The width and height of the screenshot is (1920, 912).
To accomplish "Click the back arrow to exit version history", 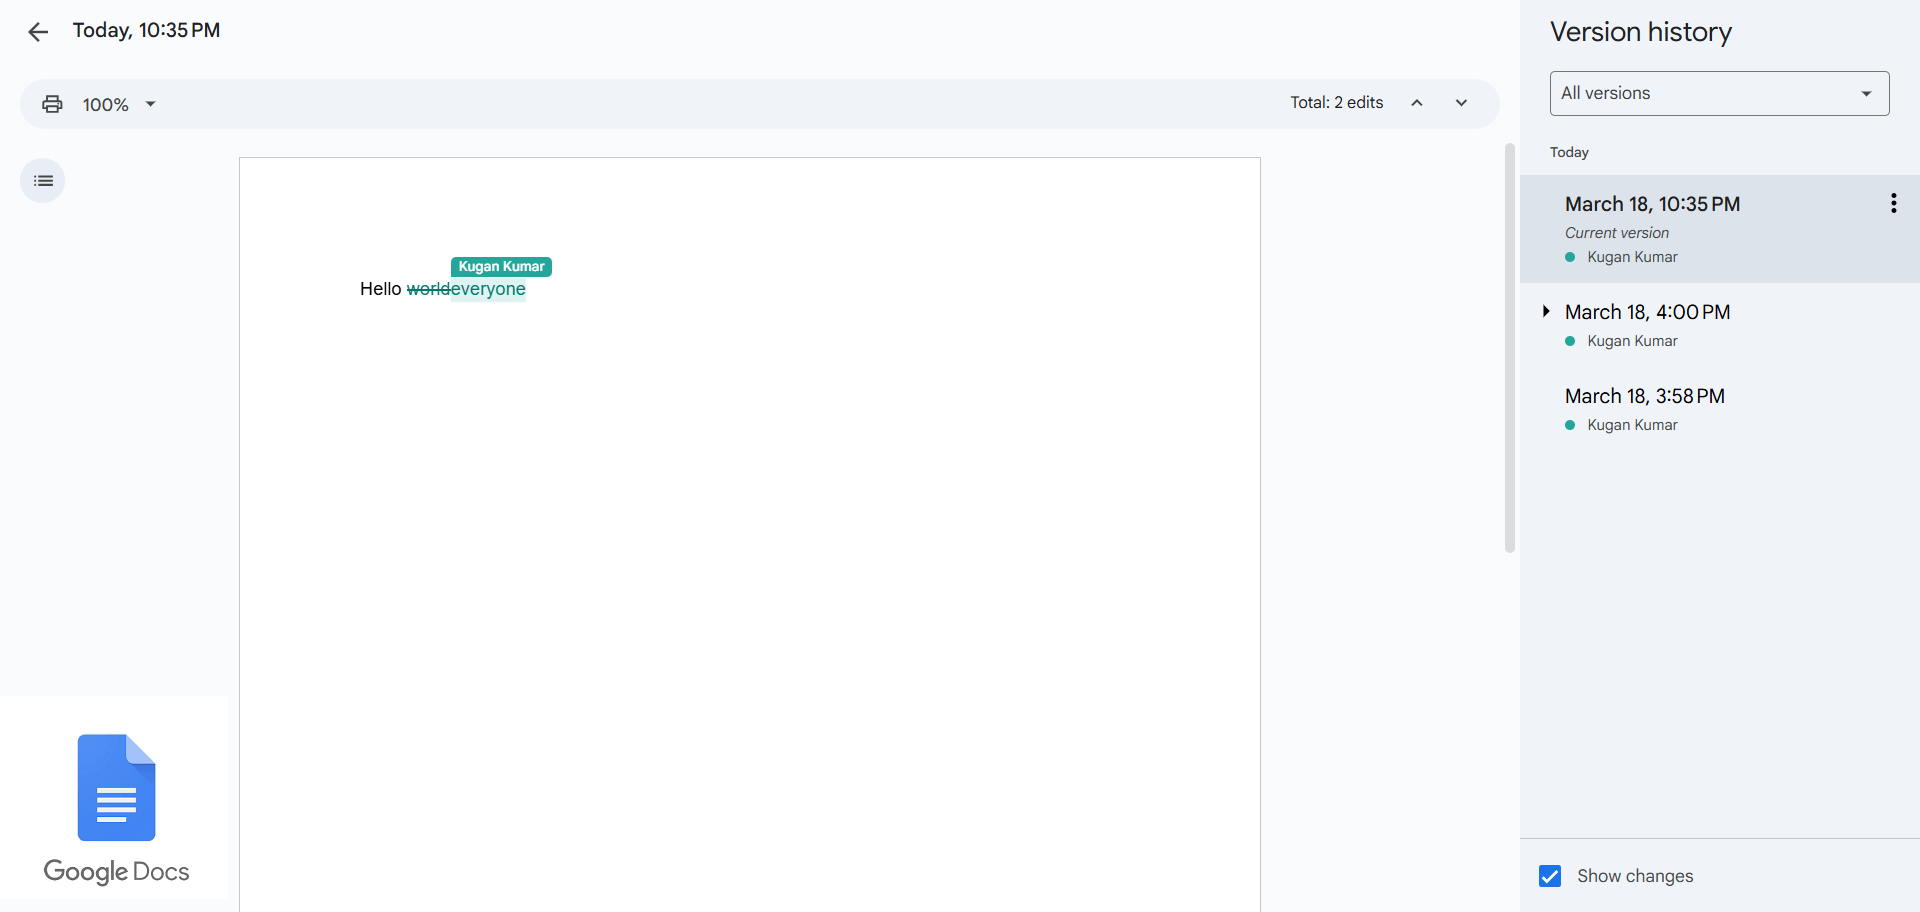I will 38,31.
